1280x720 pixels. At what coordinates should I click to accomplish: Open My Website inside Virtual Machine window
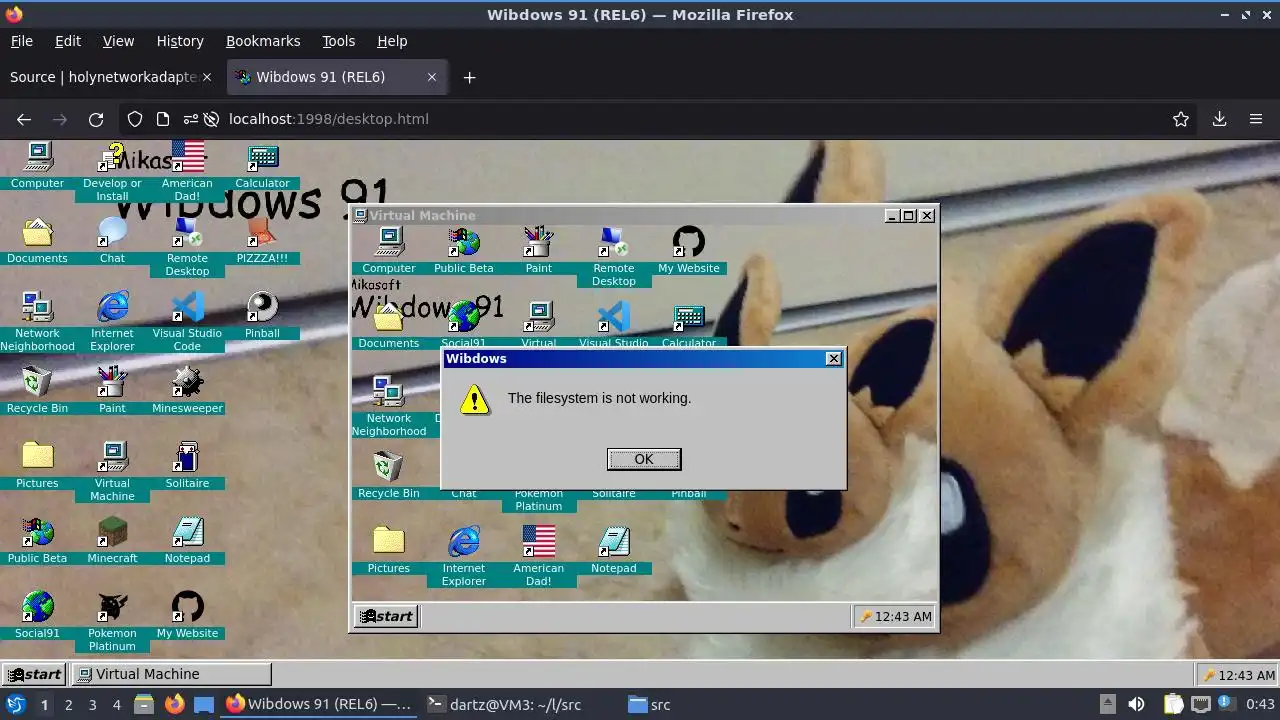pos(688,250)
